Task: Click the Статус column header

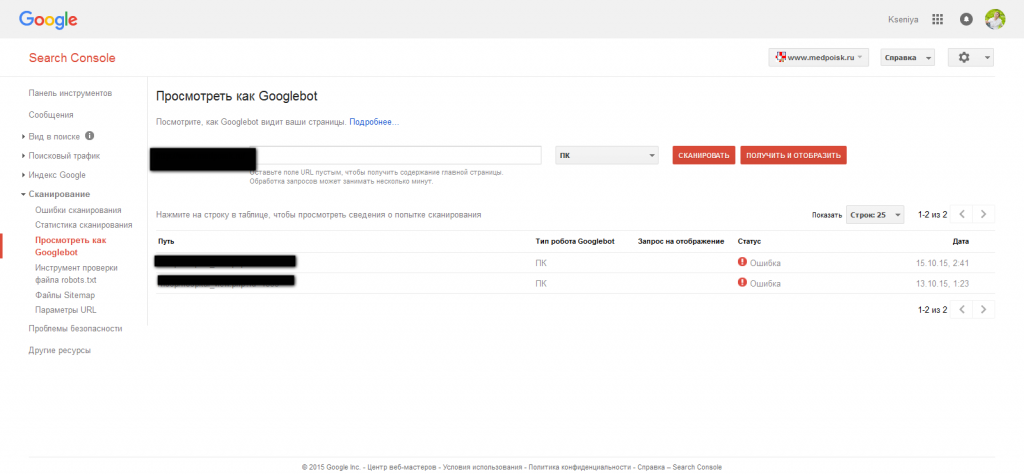Action: [x=749, y=242]
